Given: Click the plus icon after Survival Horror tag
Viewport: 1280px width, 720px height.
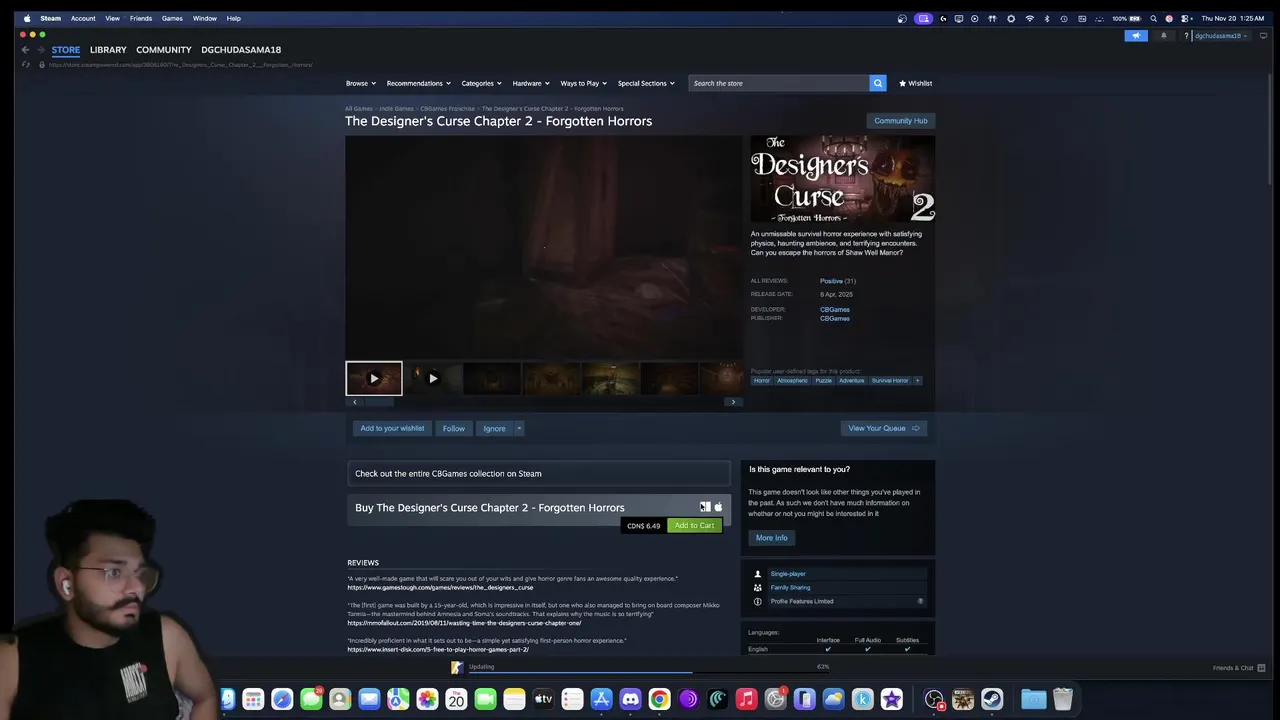Looking at the screenshot, I should pos(917,380).
